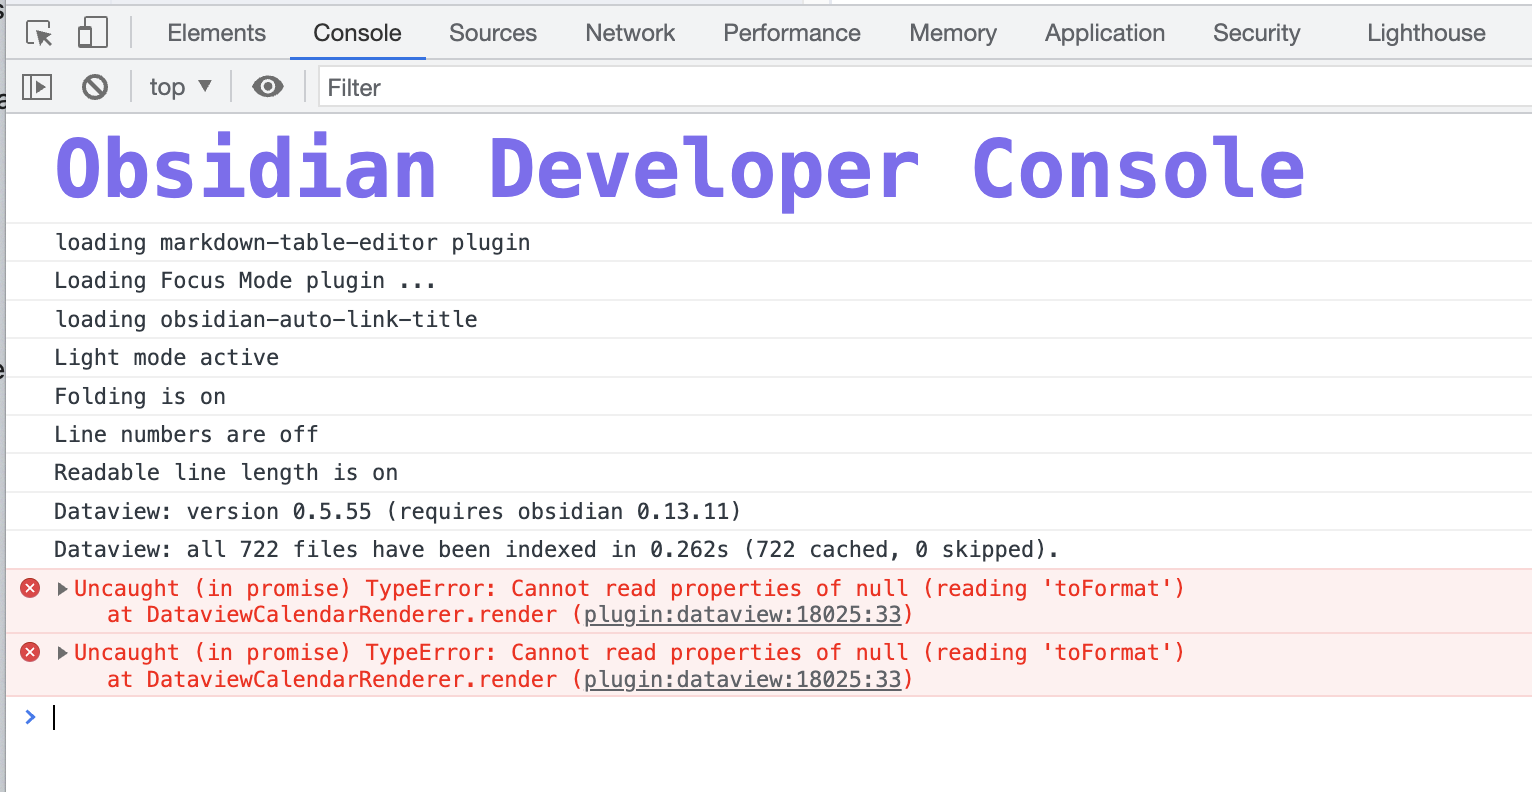Image resolution: width=1532 pixels, height=792 pixels.
Task: Click the red error circle icon
Action: tap(28, 589)
